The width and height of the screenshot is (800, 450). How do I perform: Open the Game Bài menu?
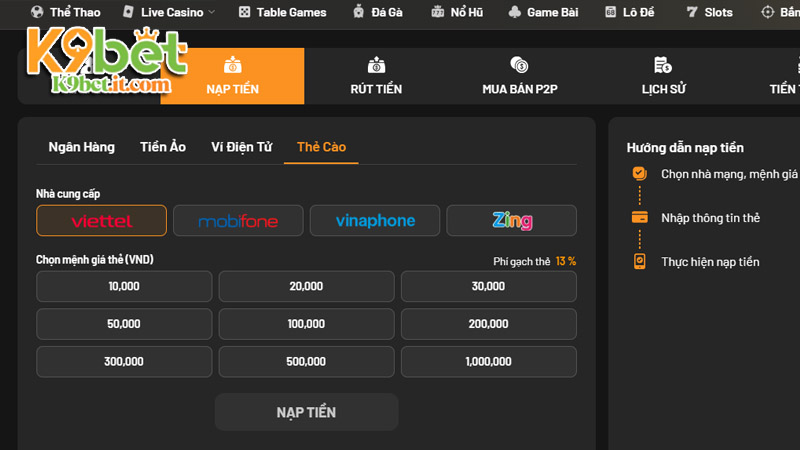tap(543, 12)
